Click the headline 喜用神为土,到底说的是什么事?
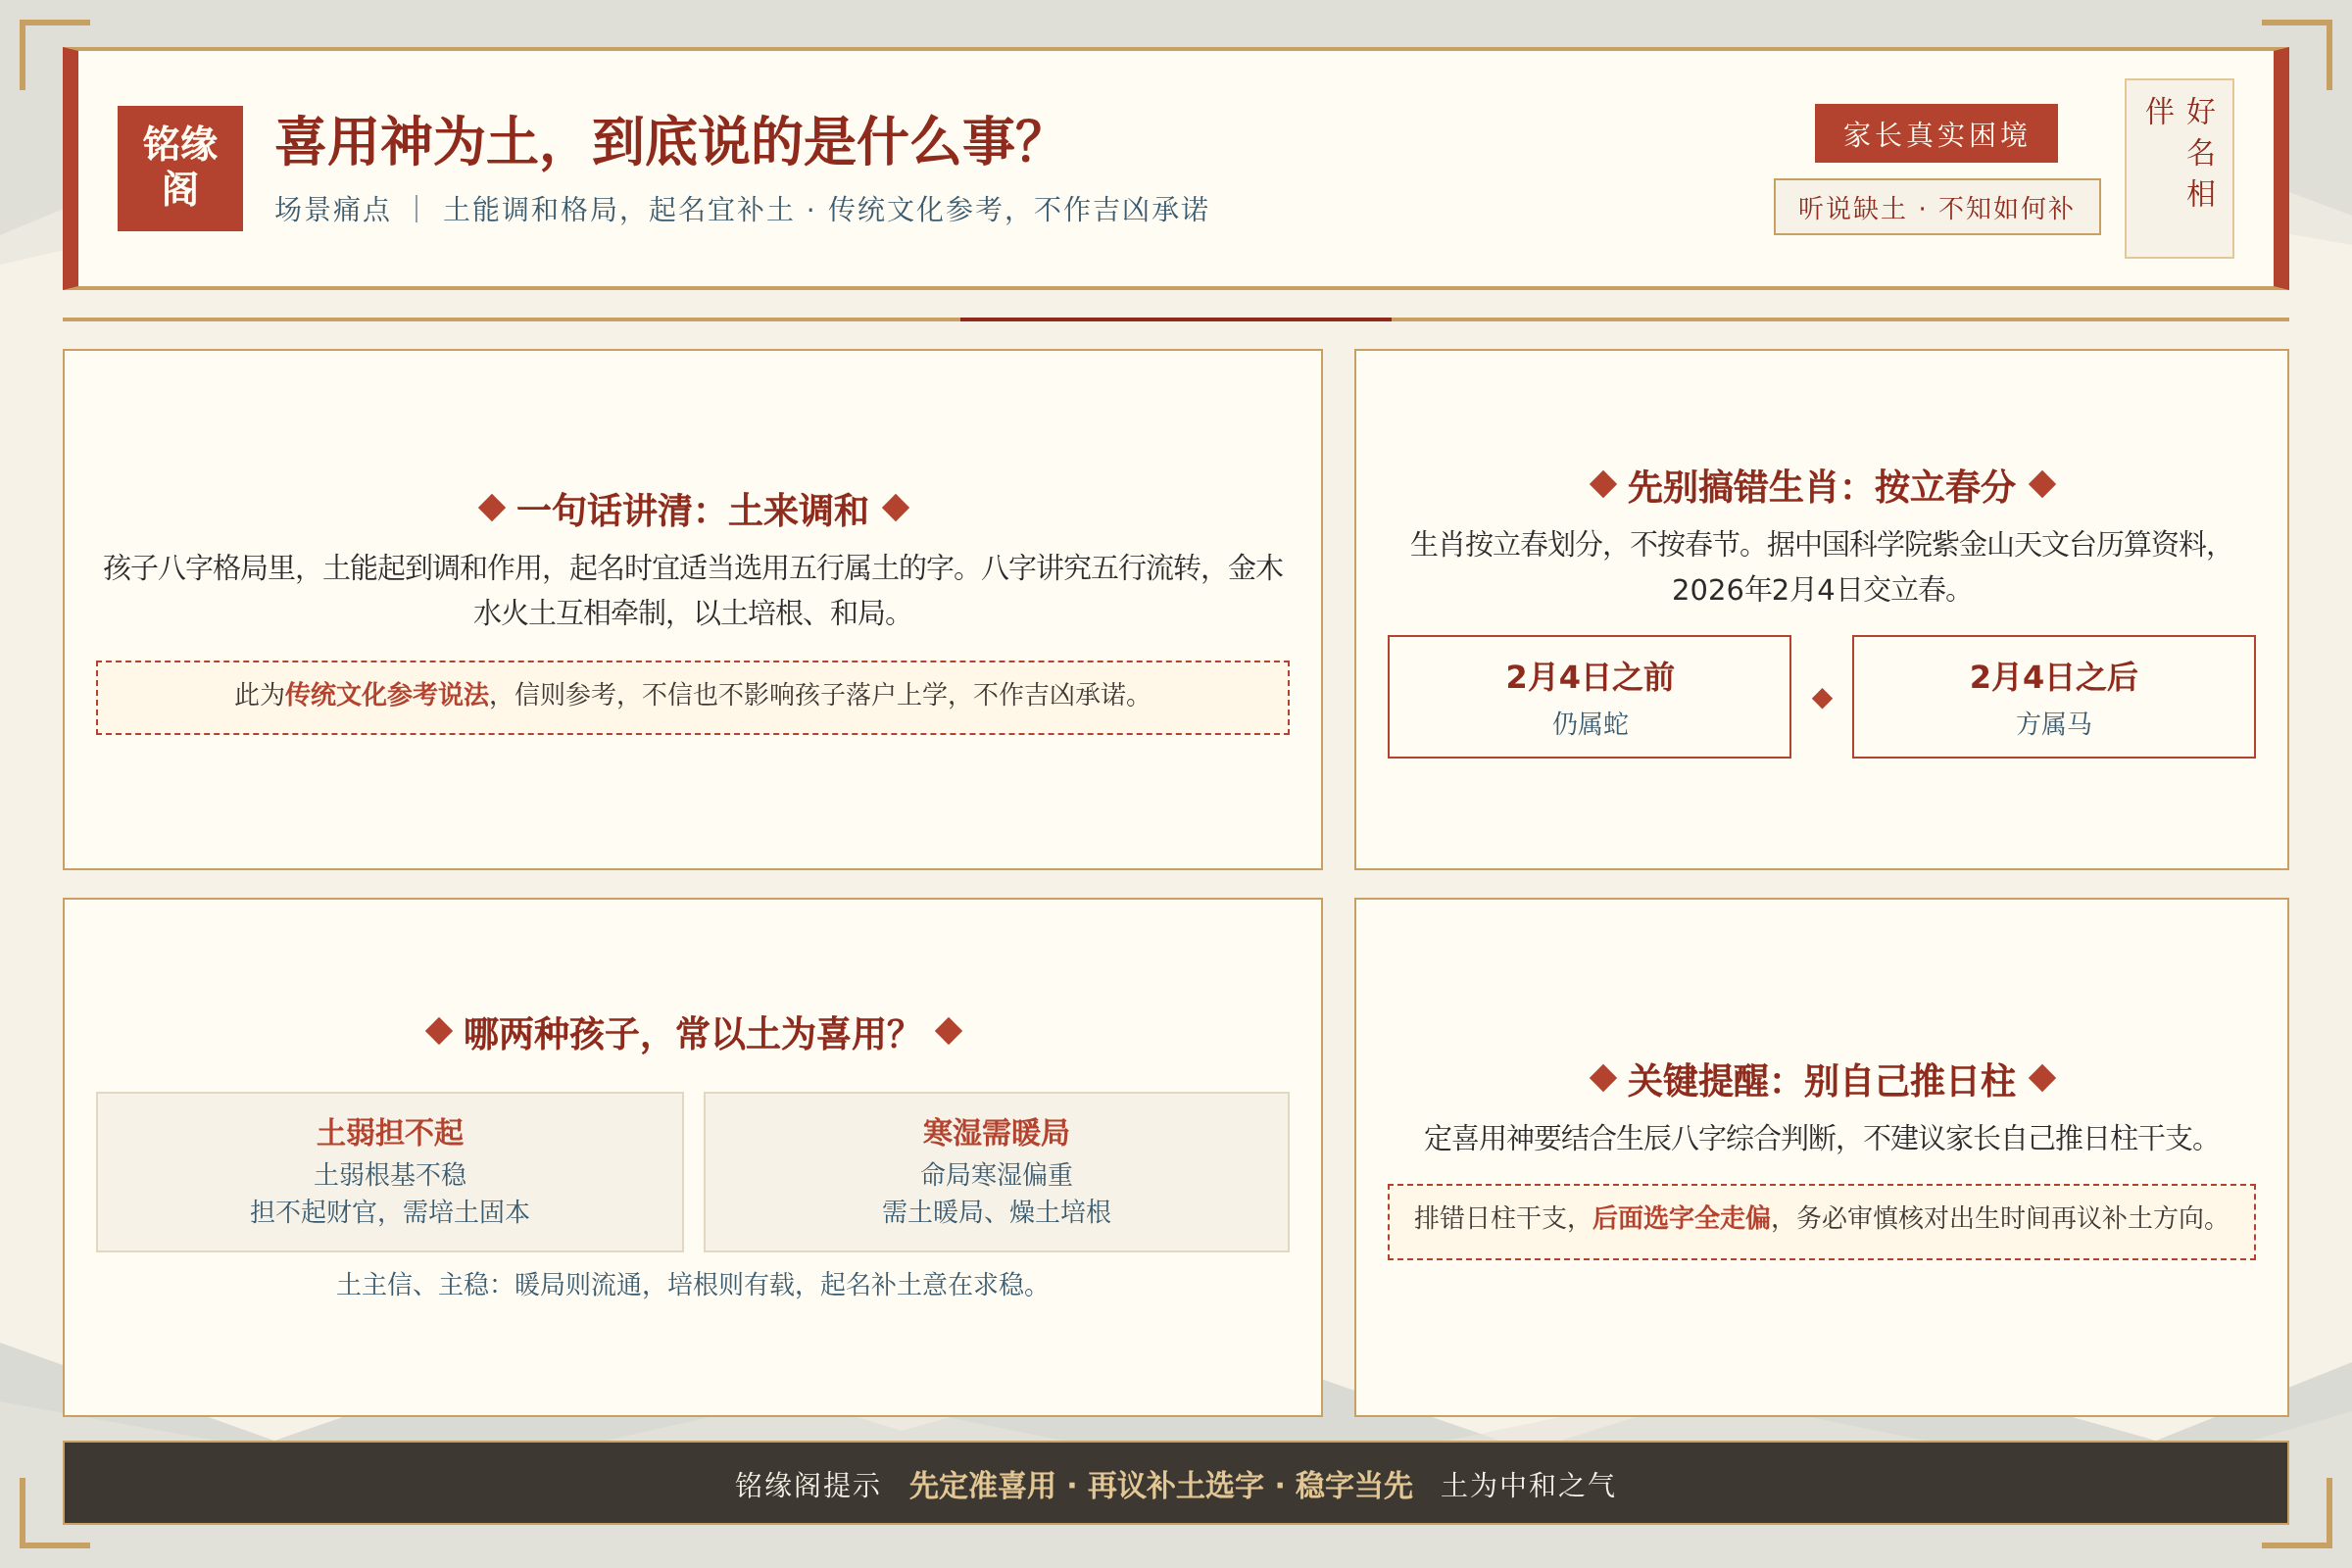This screenshot has width=2352, height=1568. (x=660, y=140)
